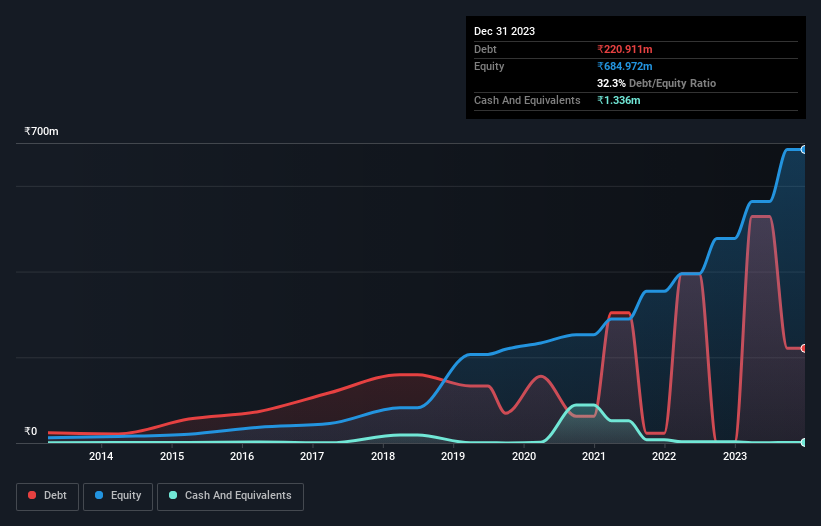
Task: Click the 2023 x-axis label
Action: click(x=735, y=456)
